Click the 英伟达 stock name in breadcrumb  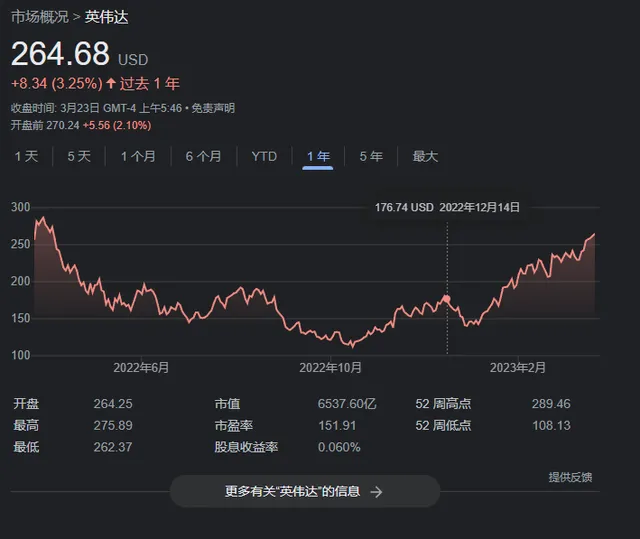(107, 17)
